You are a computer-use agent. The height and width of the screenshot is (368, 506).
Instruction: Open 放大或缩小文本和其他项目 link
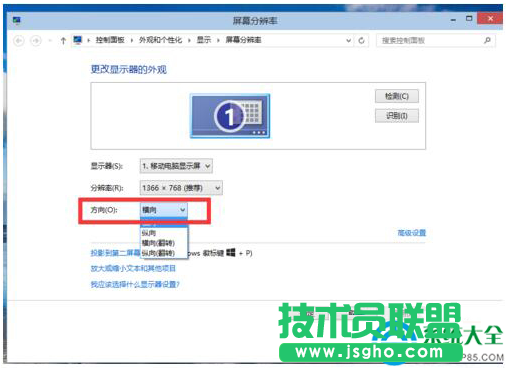133,268
